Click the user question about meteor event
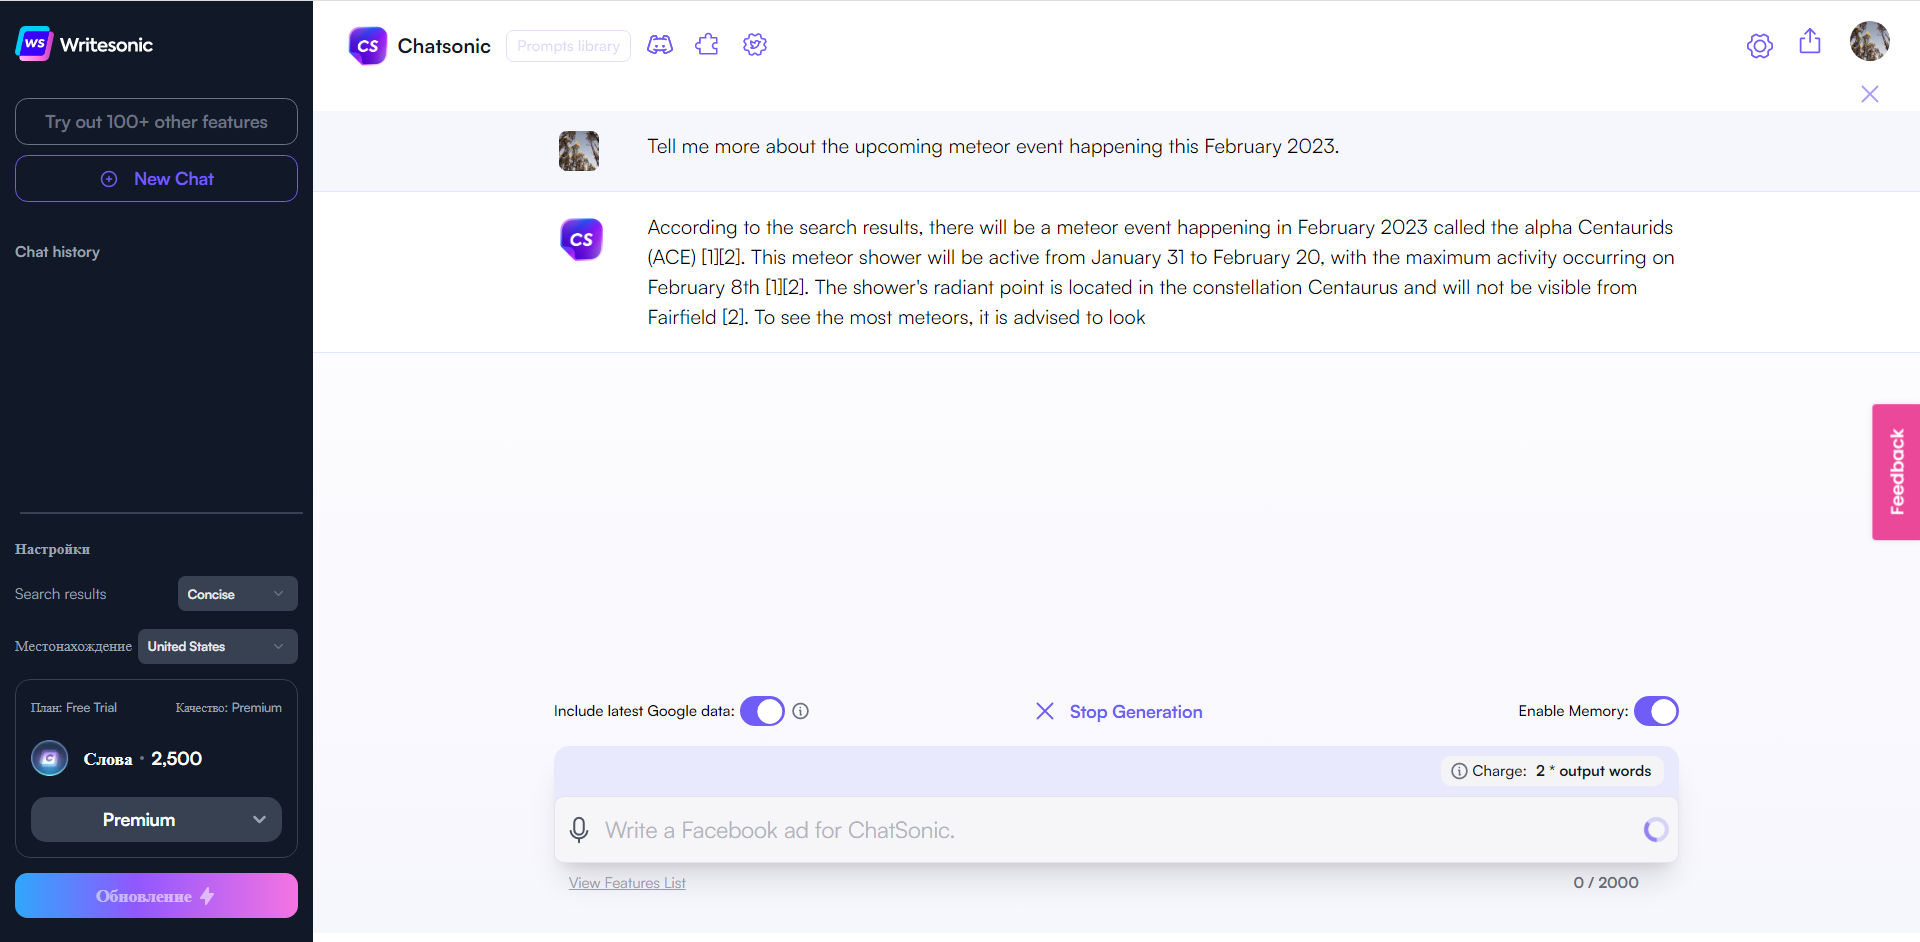The height and width of the screenshot is (942, 1920). click(993, 146)
